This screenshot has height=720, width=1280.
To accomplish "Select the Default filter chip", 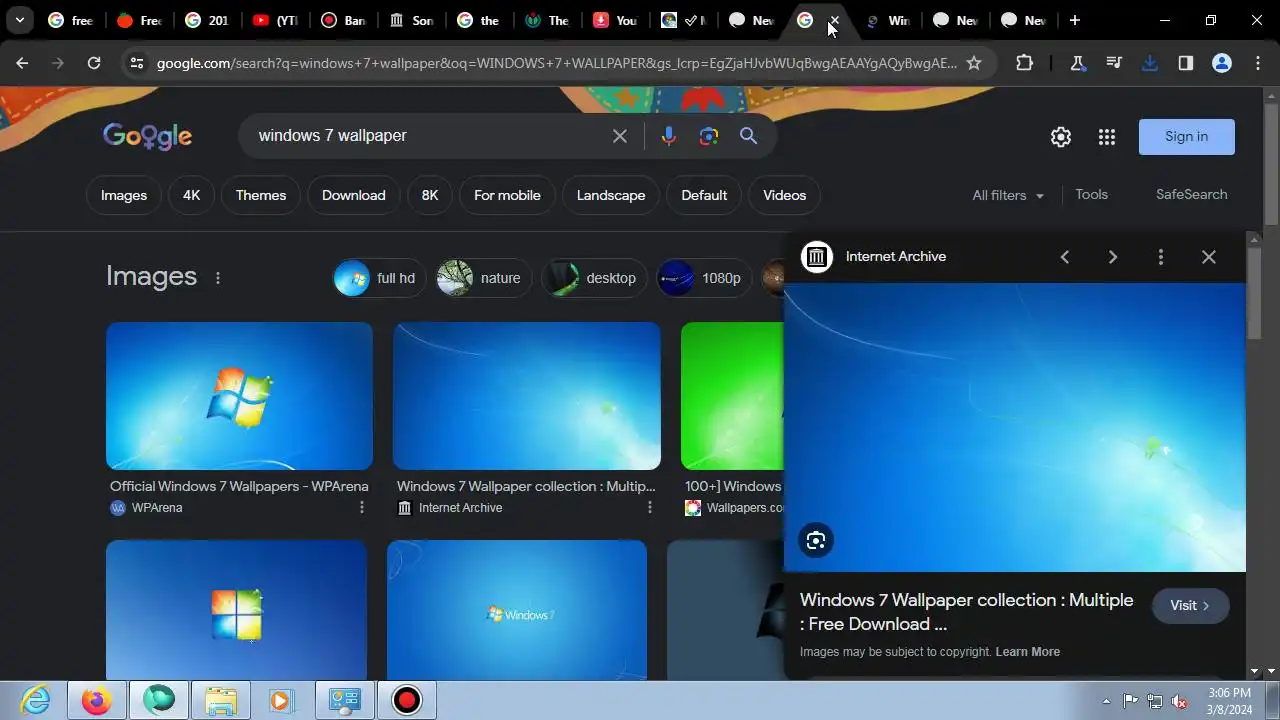I will 704,195.
